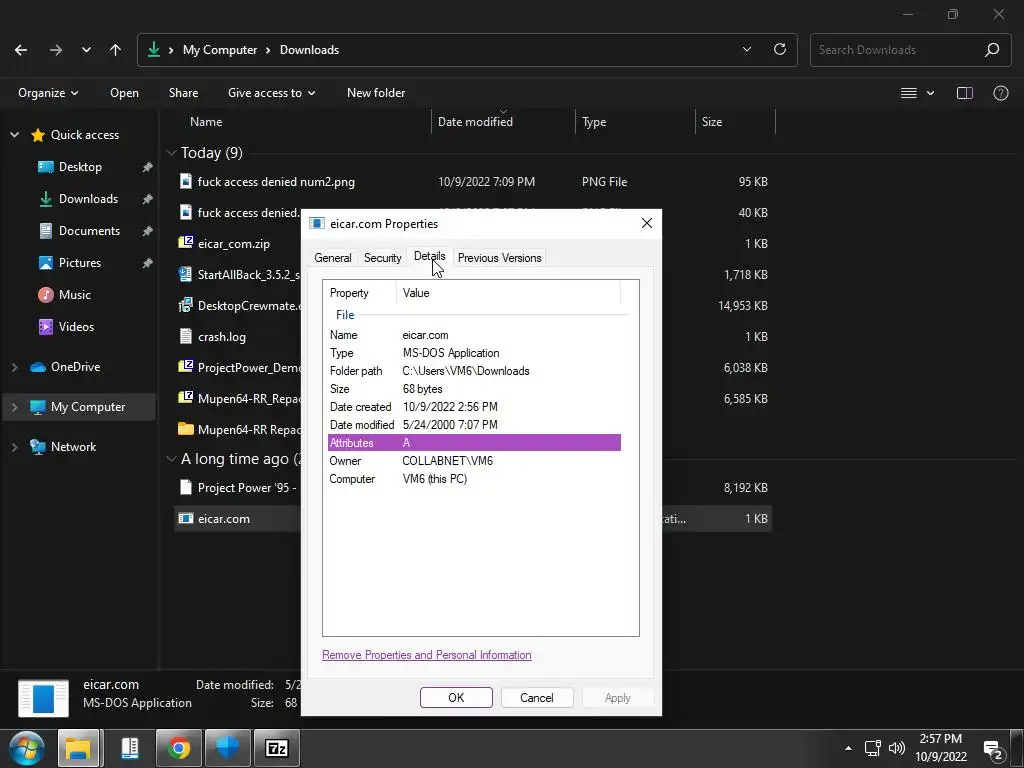Click Cancel in eicar.com Properties

pyautogui.click(x=537, y=697)
